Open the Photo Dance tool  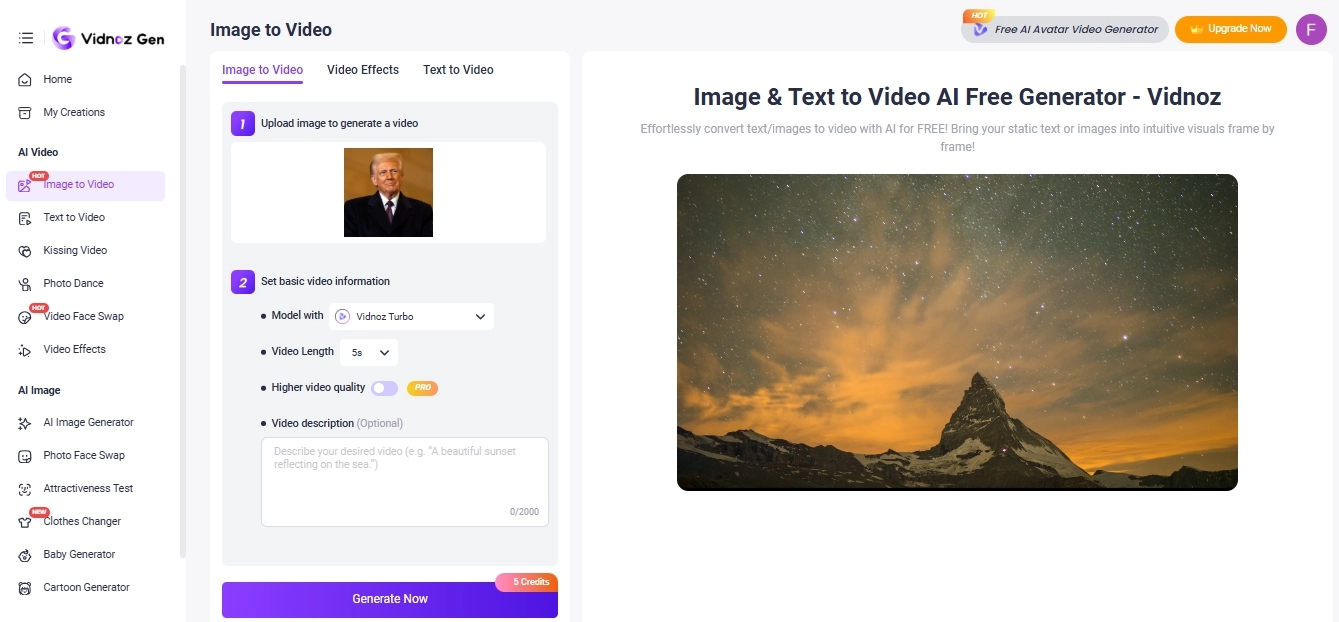[73, 283]
